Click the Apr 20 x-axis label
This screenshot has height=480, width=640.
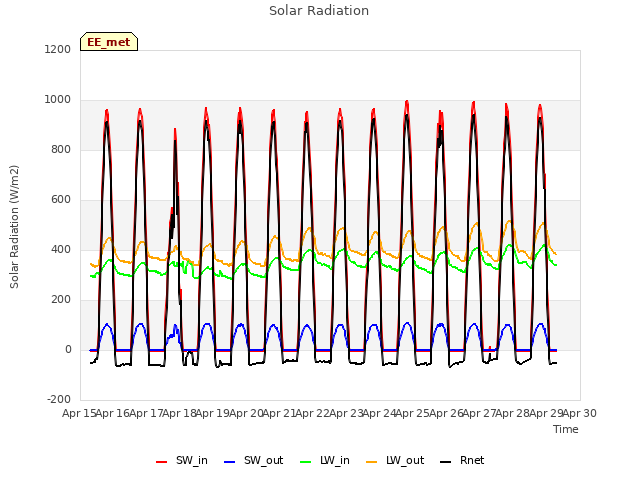click(246, 413)
